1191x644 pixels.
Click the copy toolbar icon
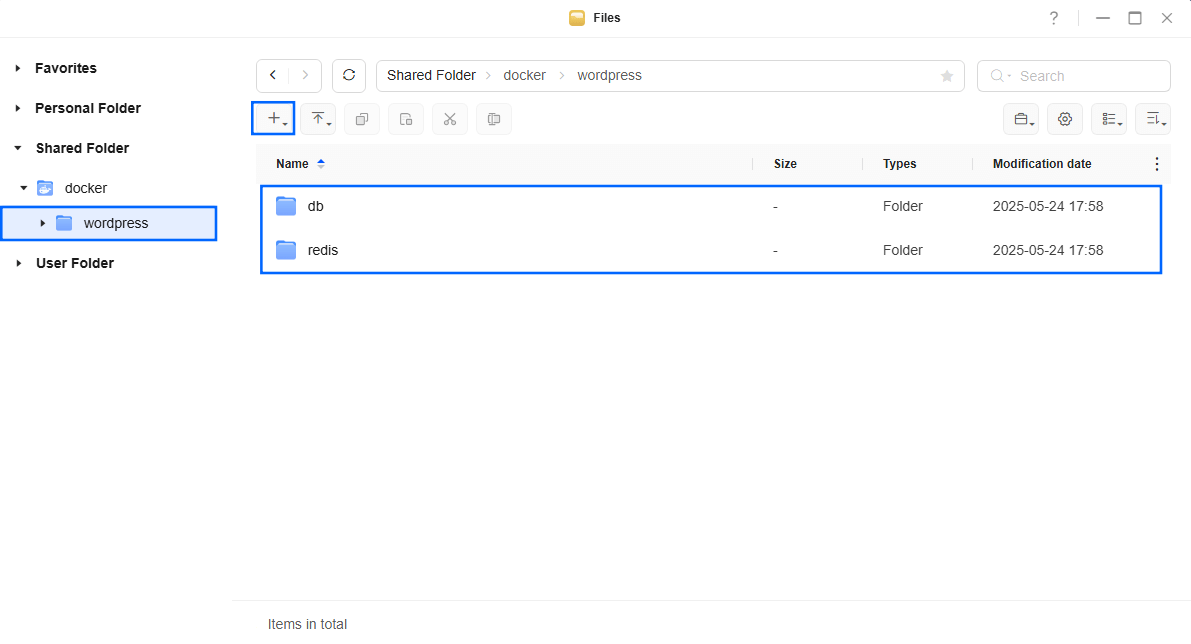[x=362, y=118]
